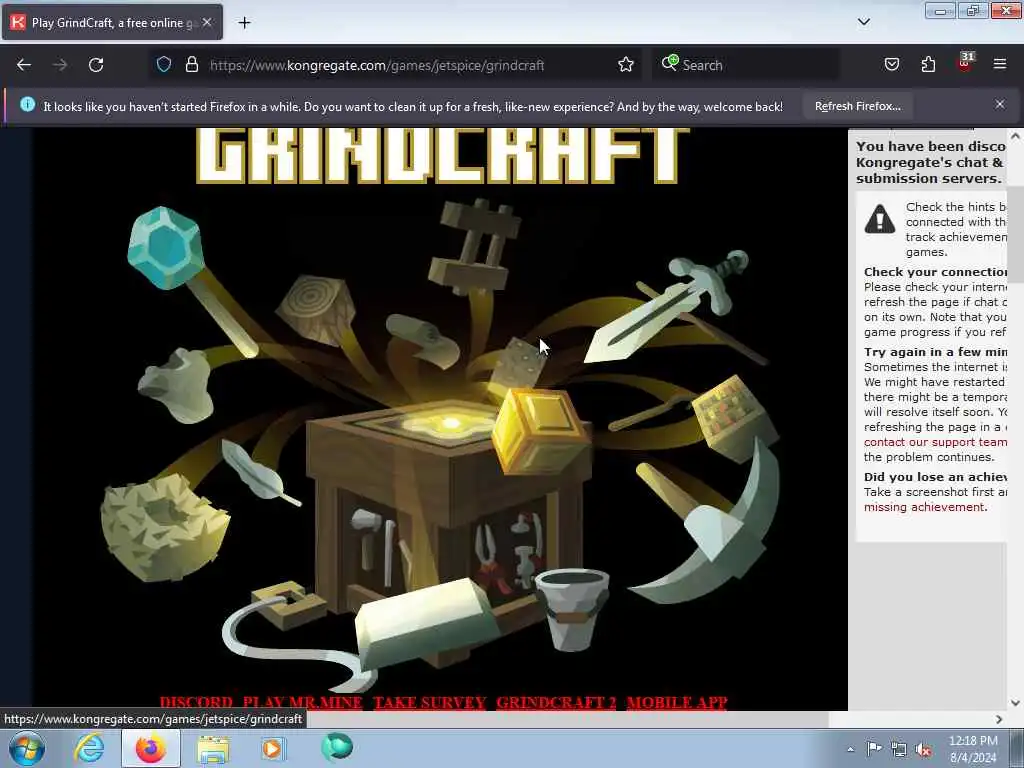Open a new tab with the plus button

(x=244, y=23)
